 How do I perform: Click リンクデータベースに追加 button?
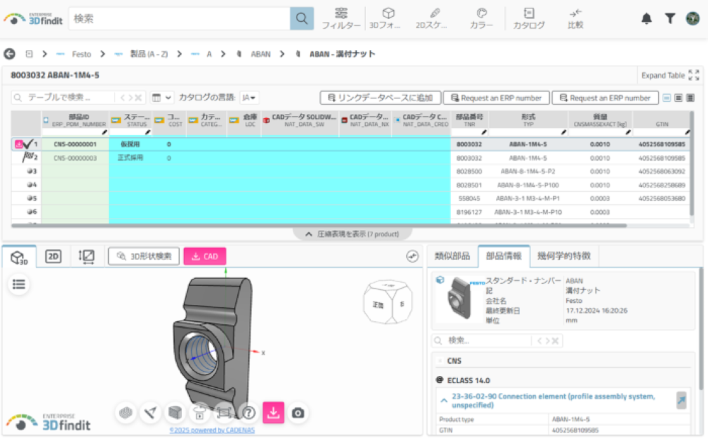coord(379,97)
